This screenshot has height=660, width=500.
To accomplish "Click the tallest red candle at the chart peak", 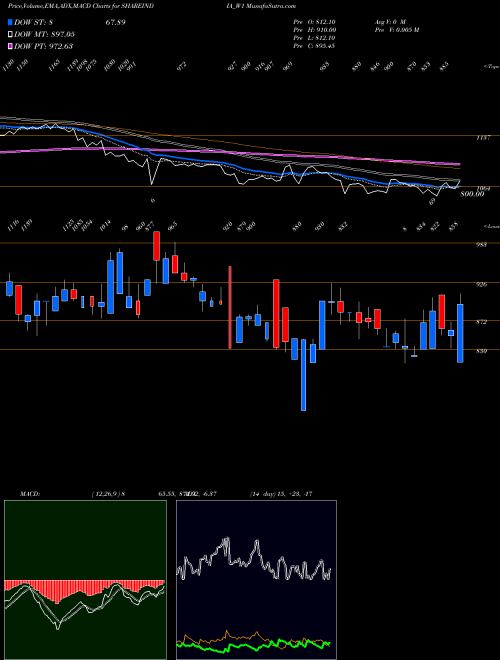I will (x=157, y=246).
